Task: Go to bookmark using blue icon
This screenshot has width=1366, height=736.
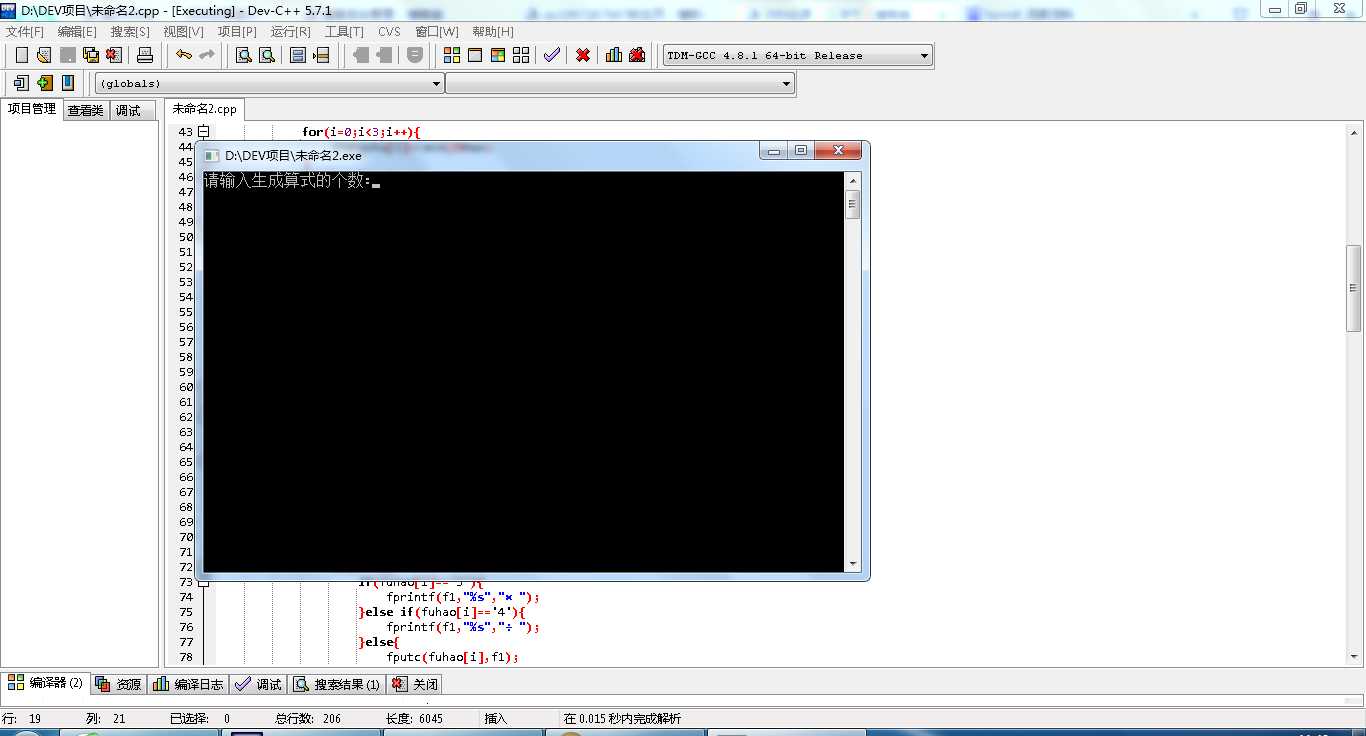Action: pos(68,83)
